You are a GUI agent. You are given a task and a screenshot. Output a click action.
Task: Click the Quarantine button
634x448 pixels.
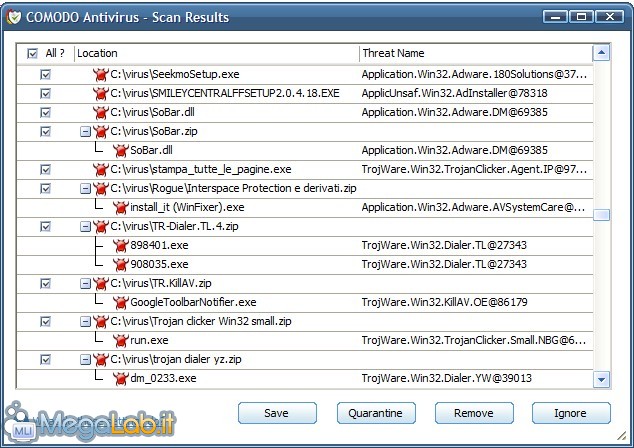pyautogui.click(x=376, y=413)
